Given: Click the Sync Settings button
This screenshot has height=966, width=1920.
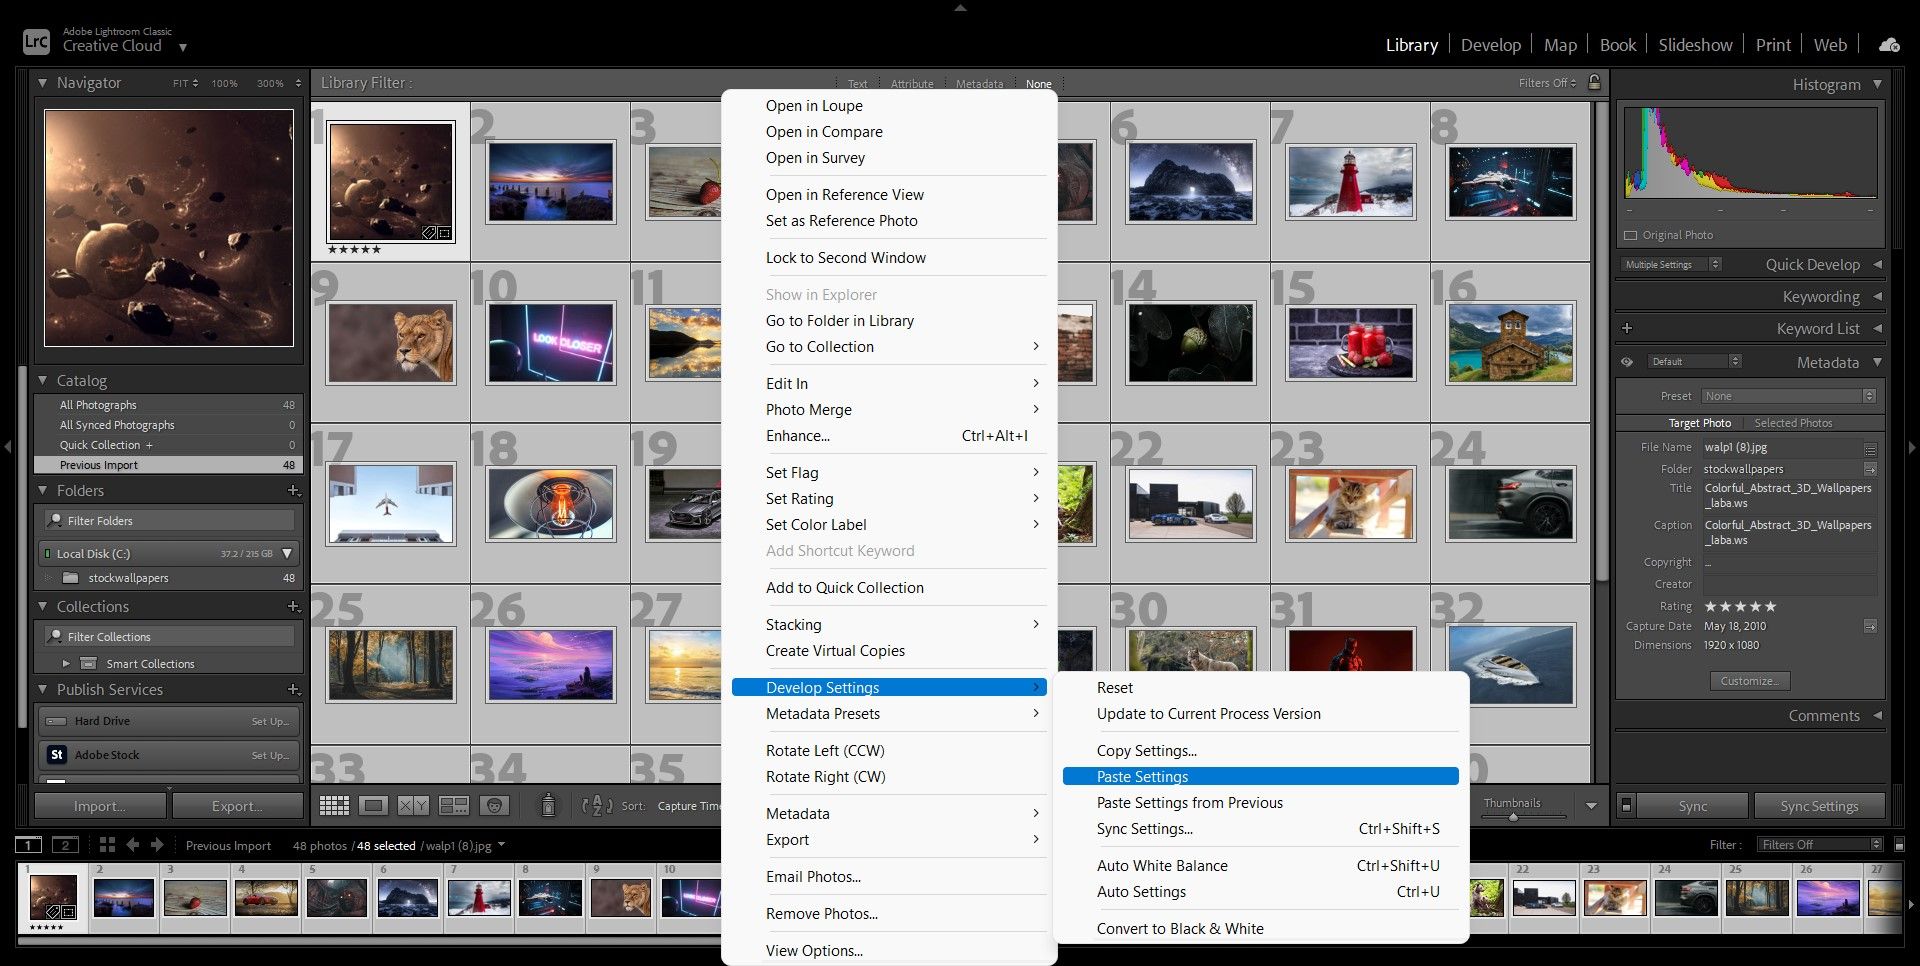Looking at the screenshot, I should [x=1818, y=806].
